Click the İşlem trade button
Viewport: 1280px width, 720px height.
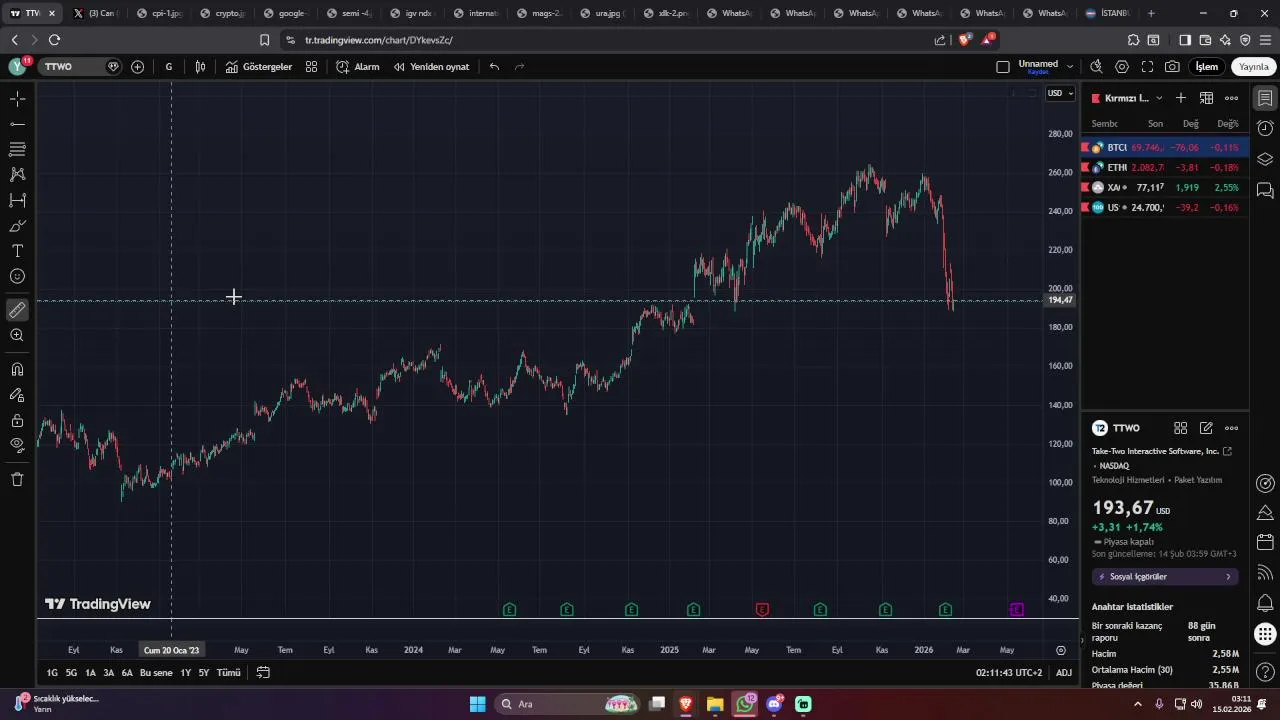click(x=1207, y=67)
